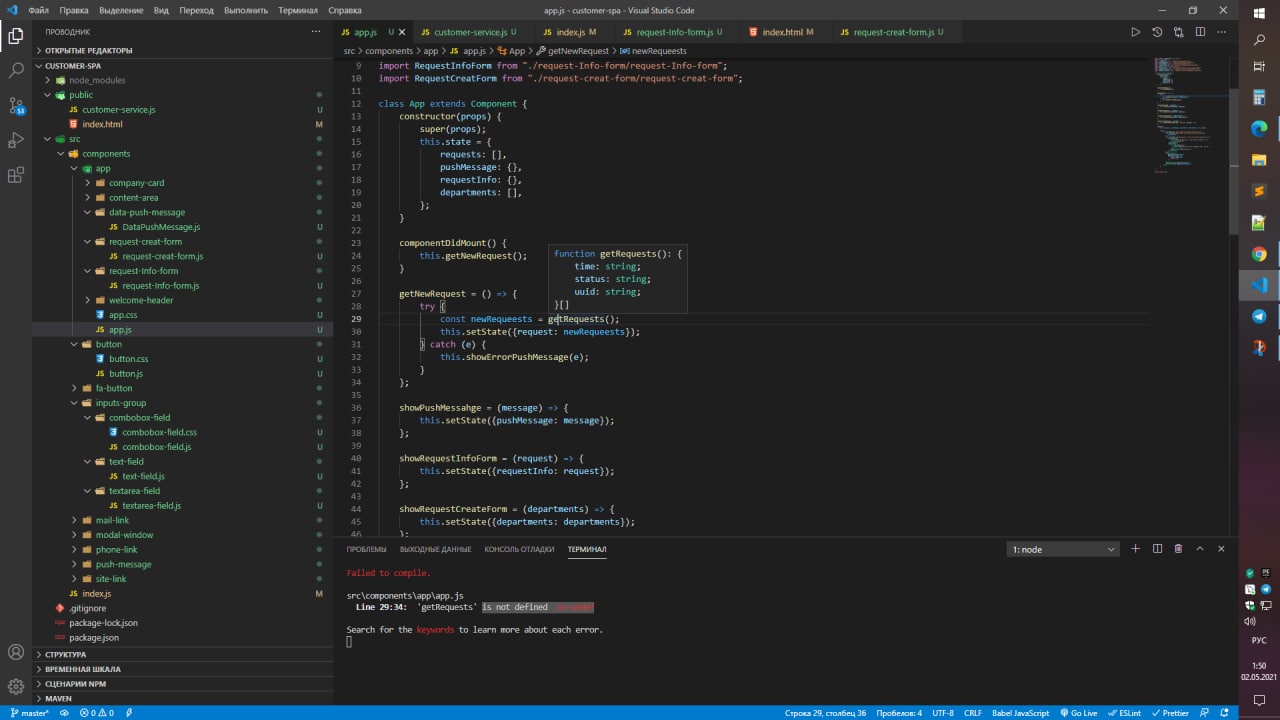Open request-creat-form.js in the file explorer
This screenshot has height=720, width=1280.
point(162,256)
